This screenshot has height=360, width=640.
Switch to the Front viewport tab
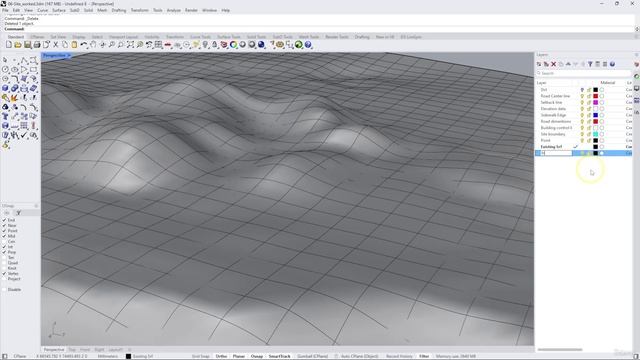pyautogui.click(x=84, y=350)
